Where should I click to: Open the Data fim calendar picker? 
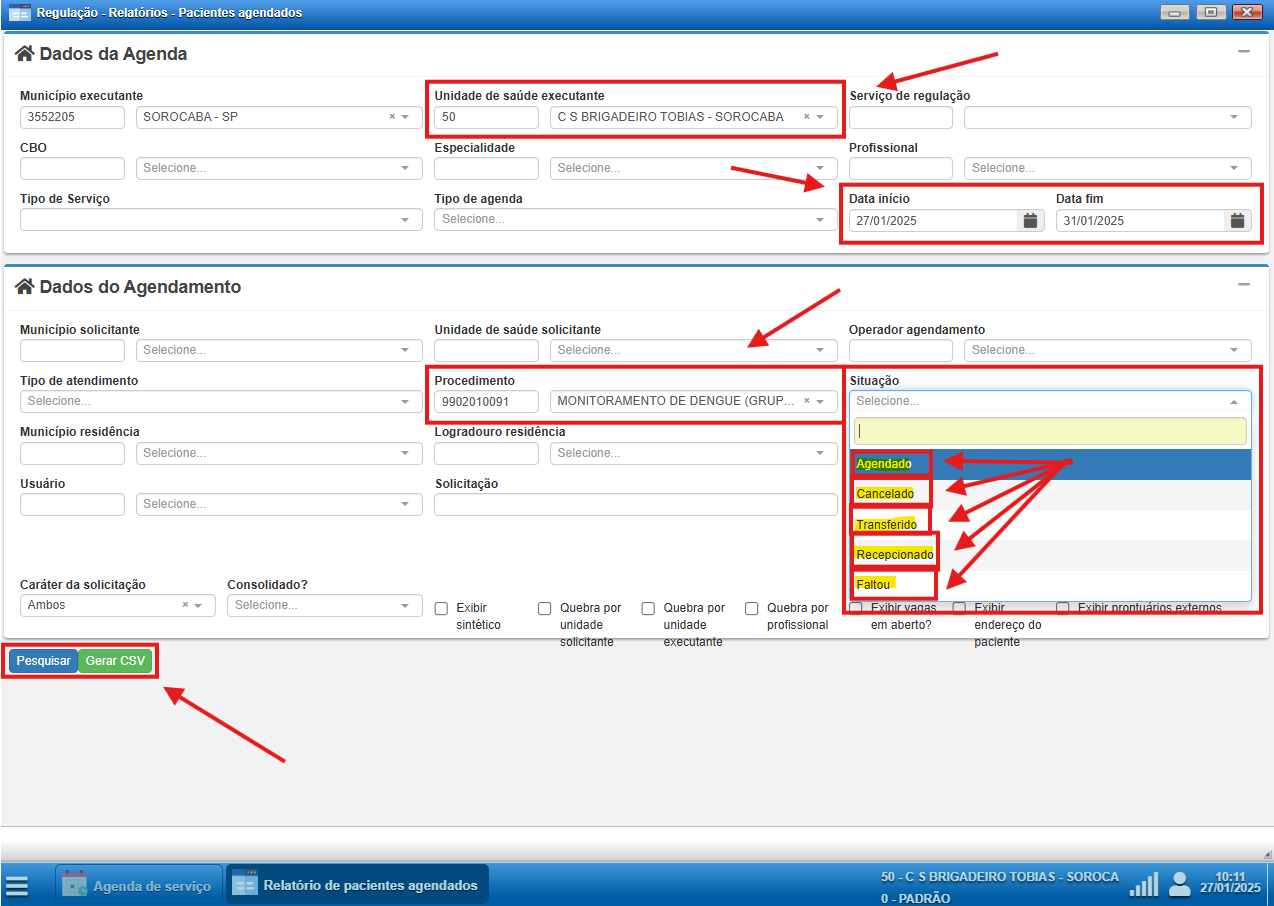(x=1237, y=221)
